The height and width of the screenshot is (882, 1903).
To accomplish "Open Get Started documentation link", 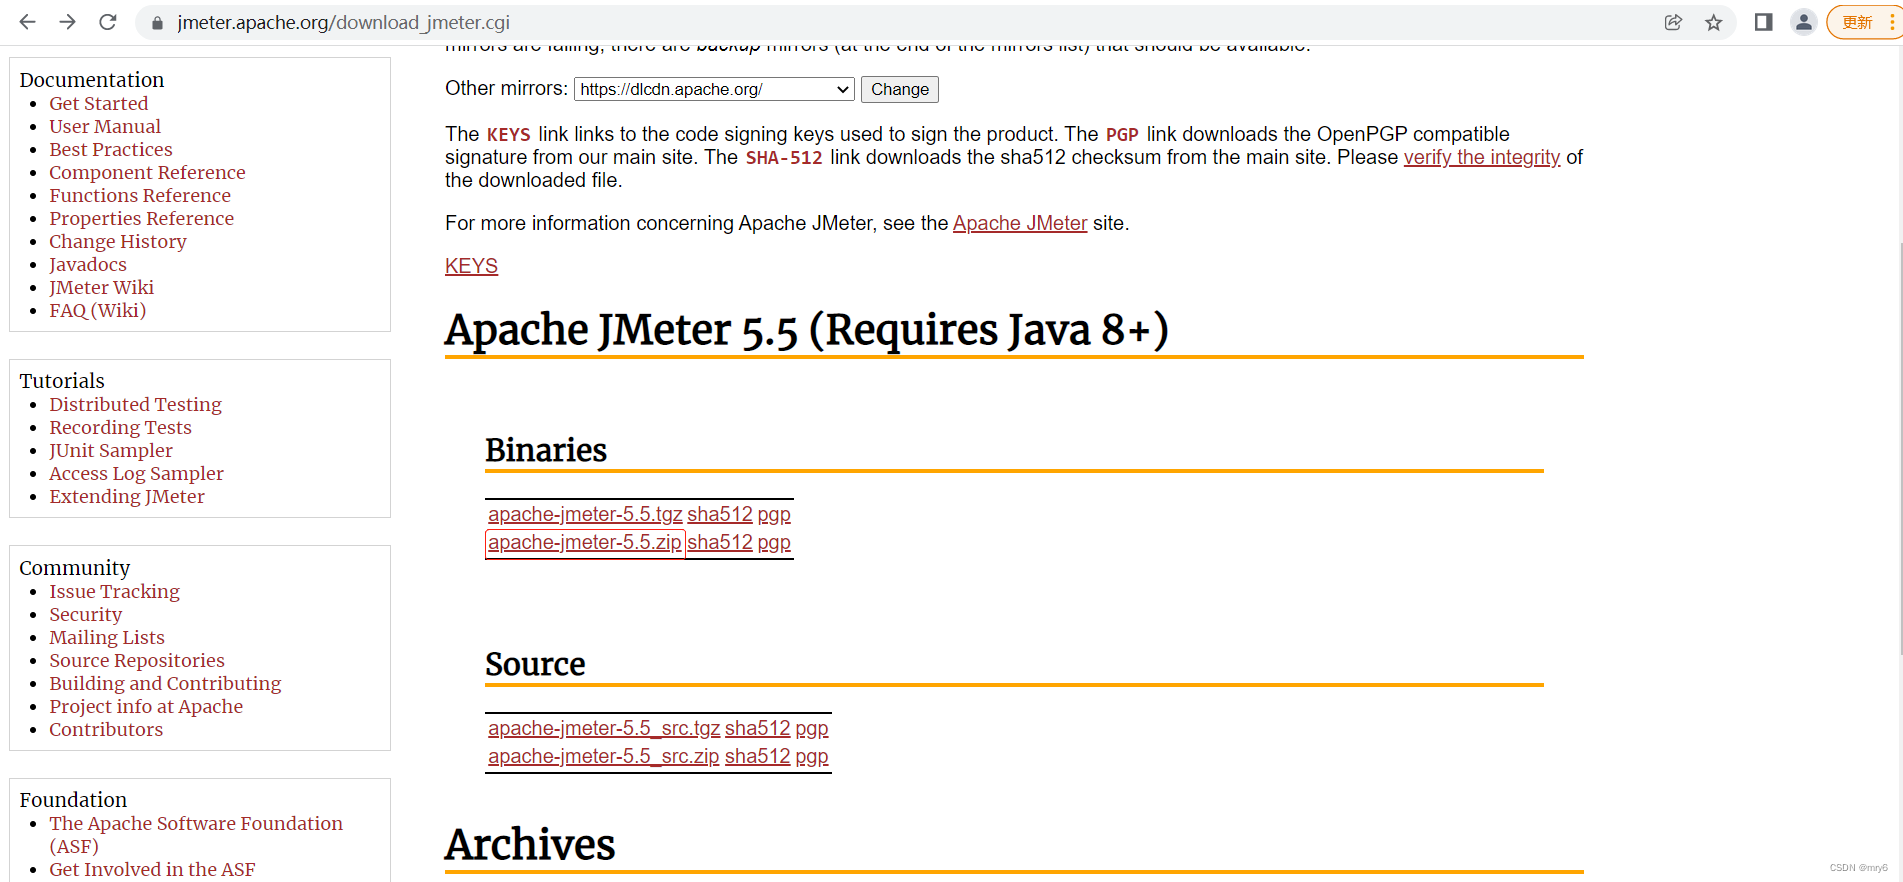I will tap(99, 103).
